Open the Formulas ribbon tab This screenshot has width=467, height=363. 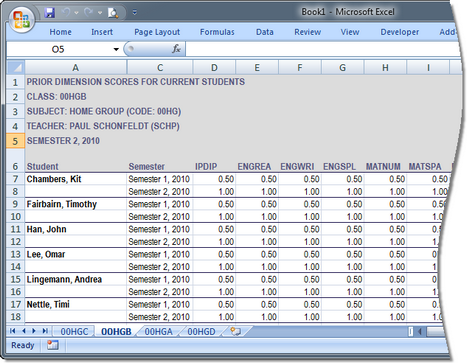217,32
